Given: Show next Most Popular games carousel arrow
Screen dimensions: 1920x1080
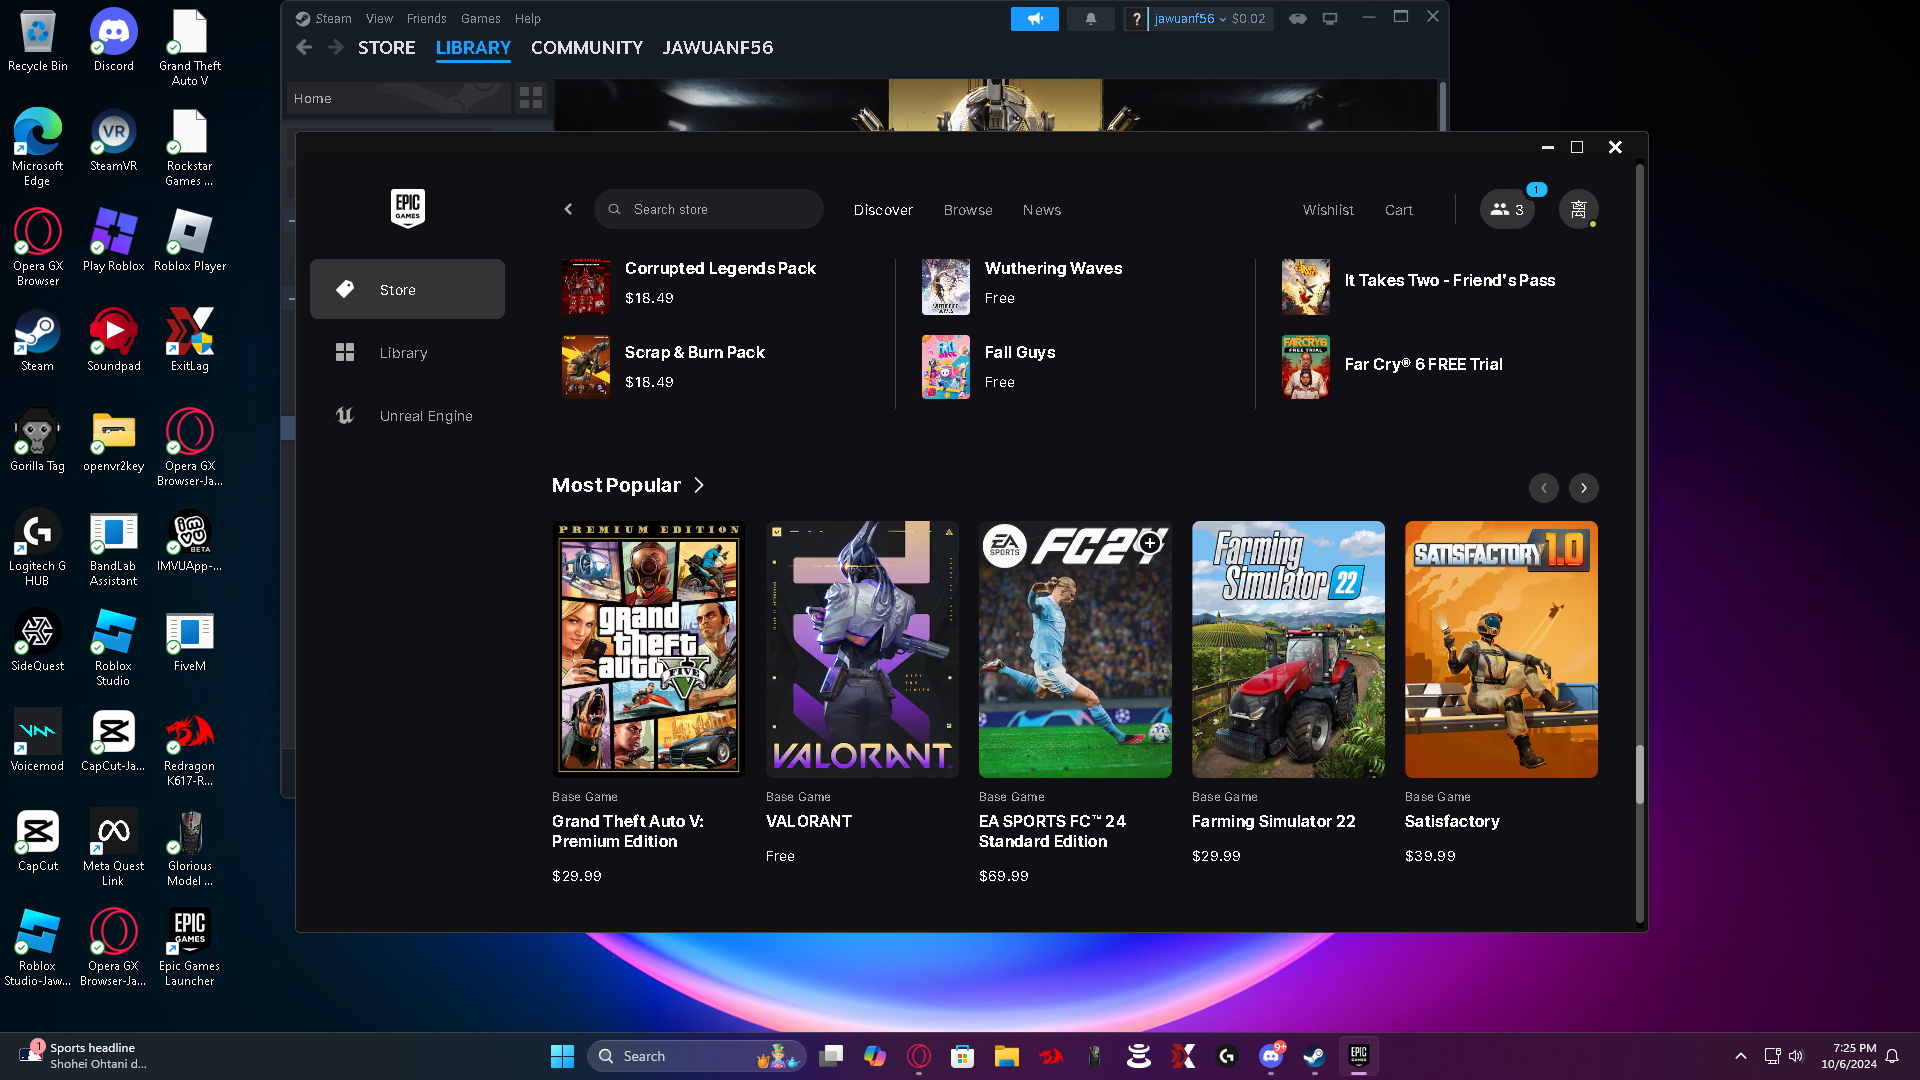Looking at the screenshot, I should click(x=1583, y=488).
